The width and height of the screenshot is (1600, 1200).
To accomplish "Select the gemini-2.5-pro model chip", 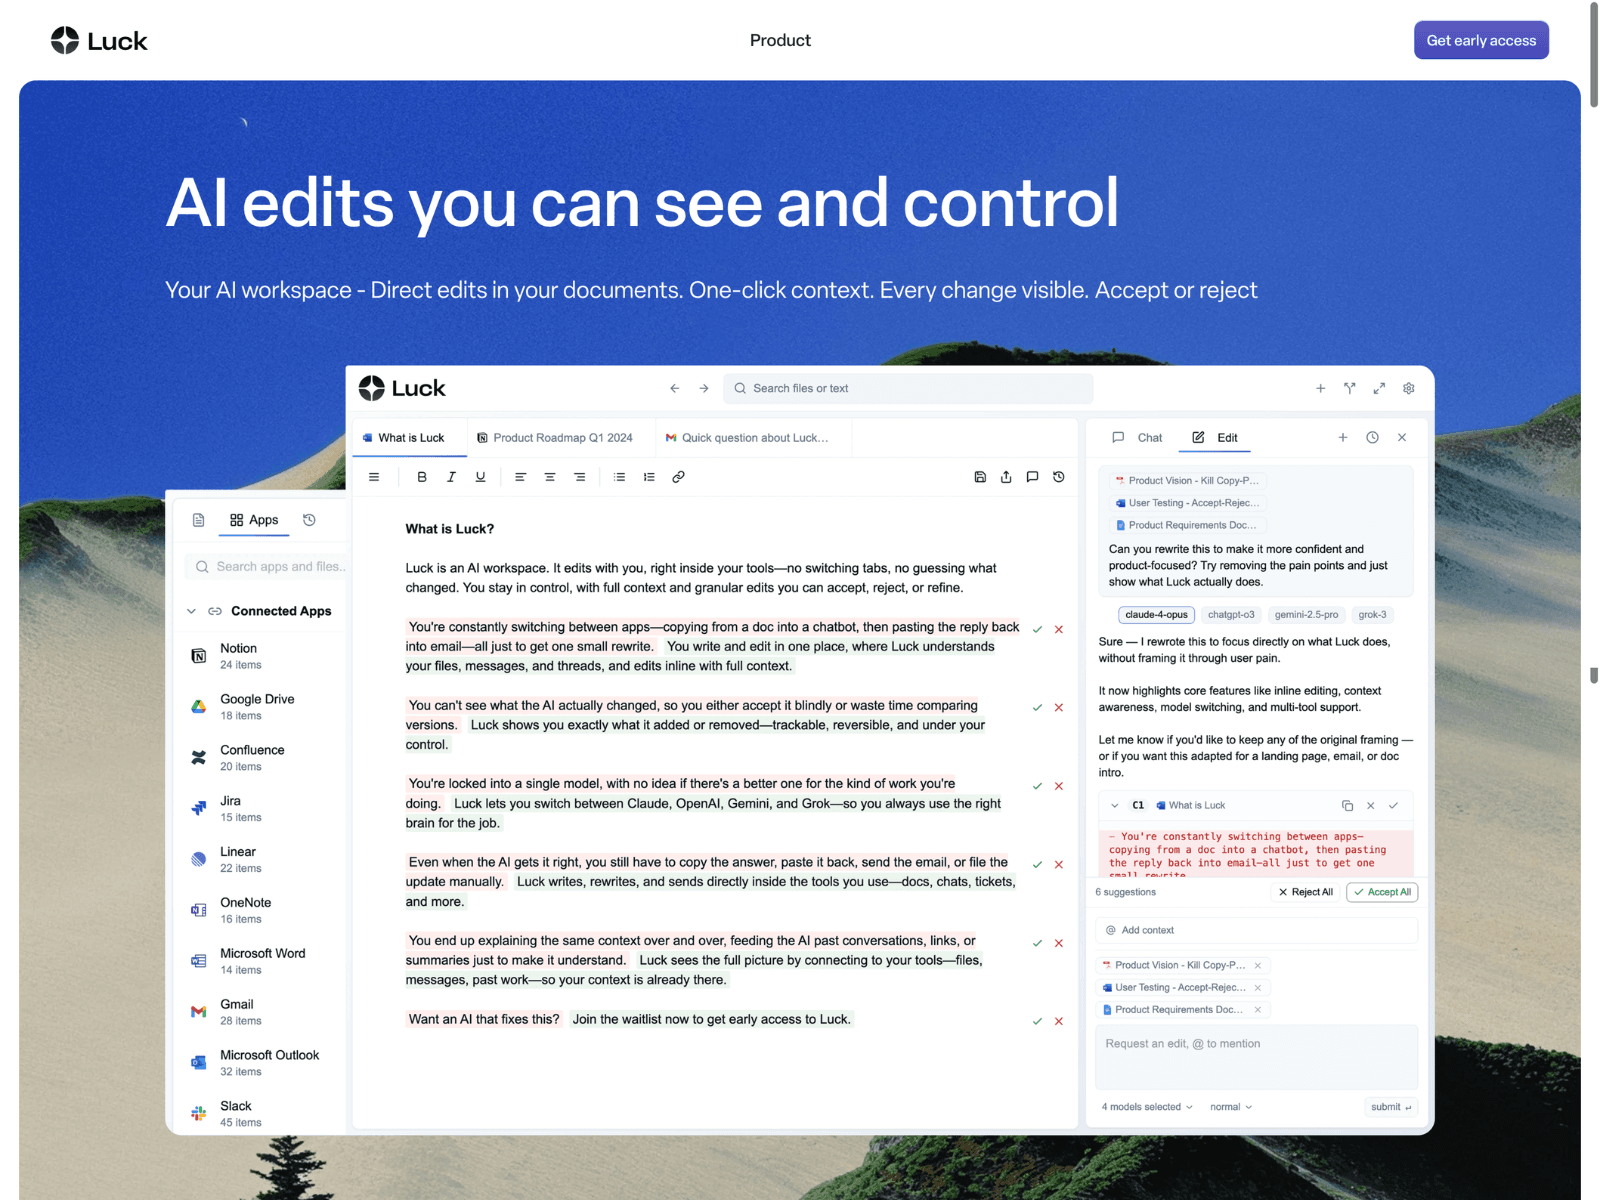I will point(1306,615).
